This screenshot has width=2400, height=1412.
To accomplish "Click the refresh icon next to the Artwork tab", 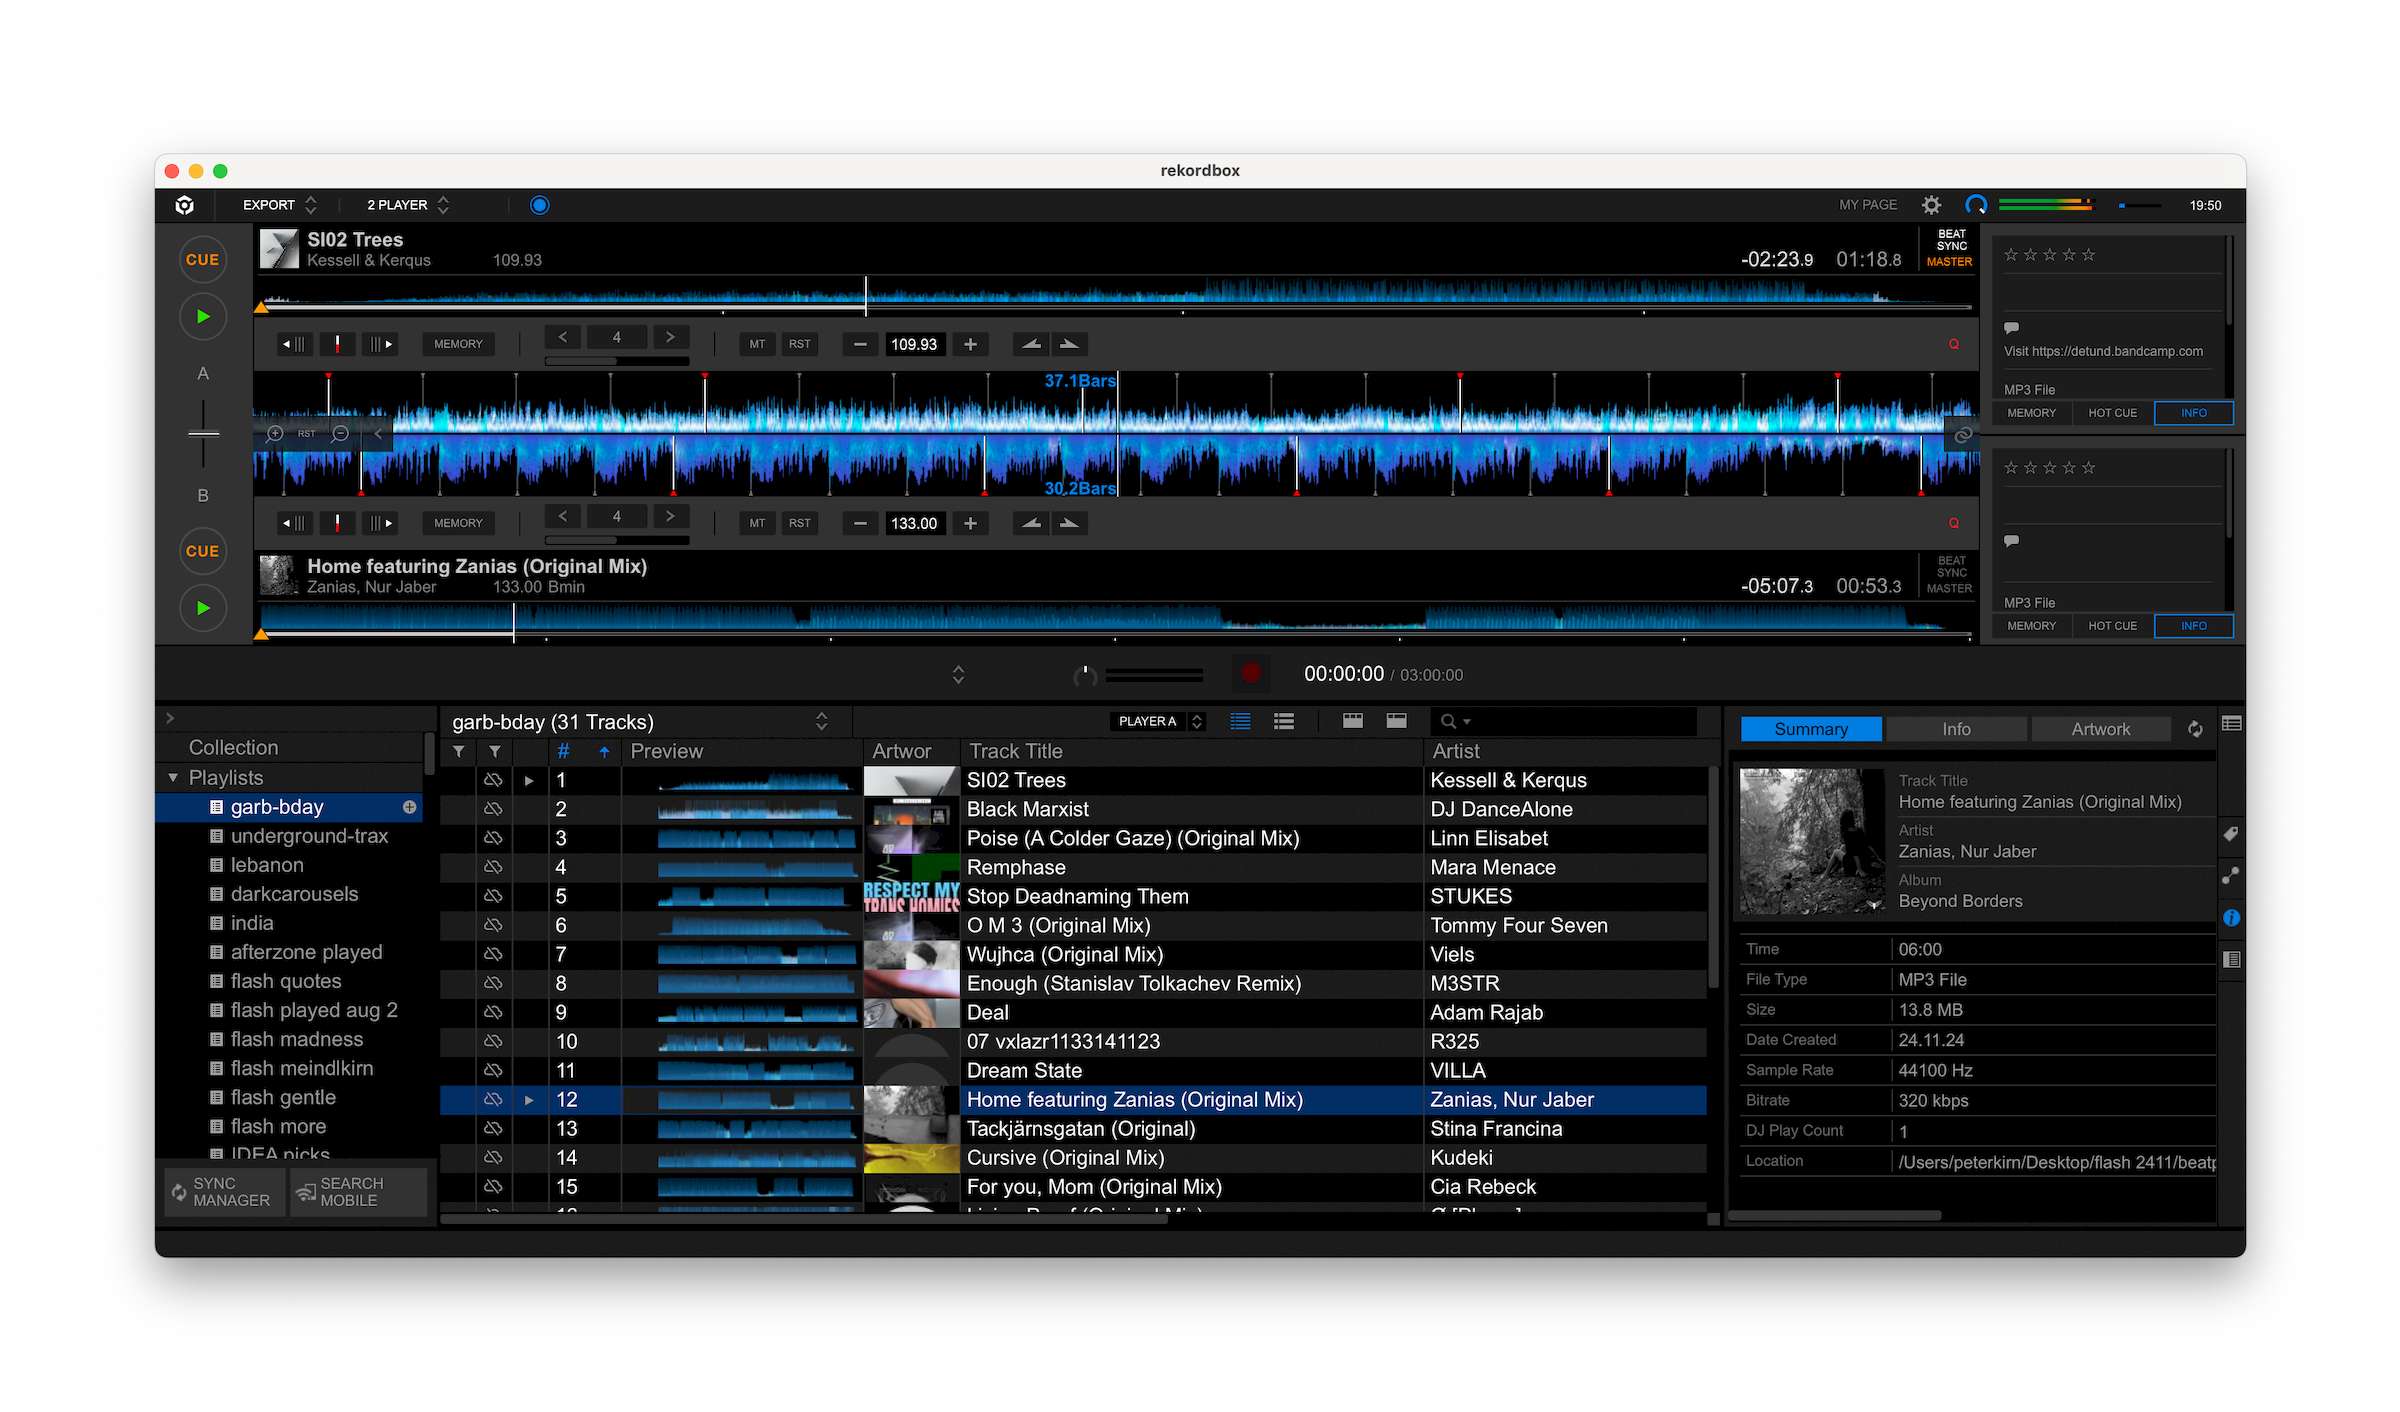I will (x=2194, y=729).
